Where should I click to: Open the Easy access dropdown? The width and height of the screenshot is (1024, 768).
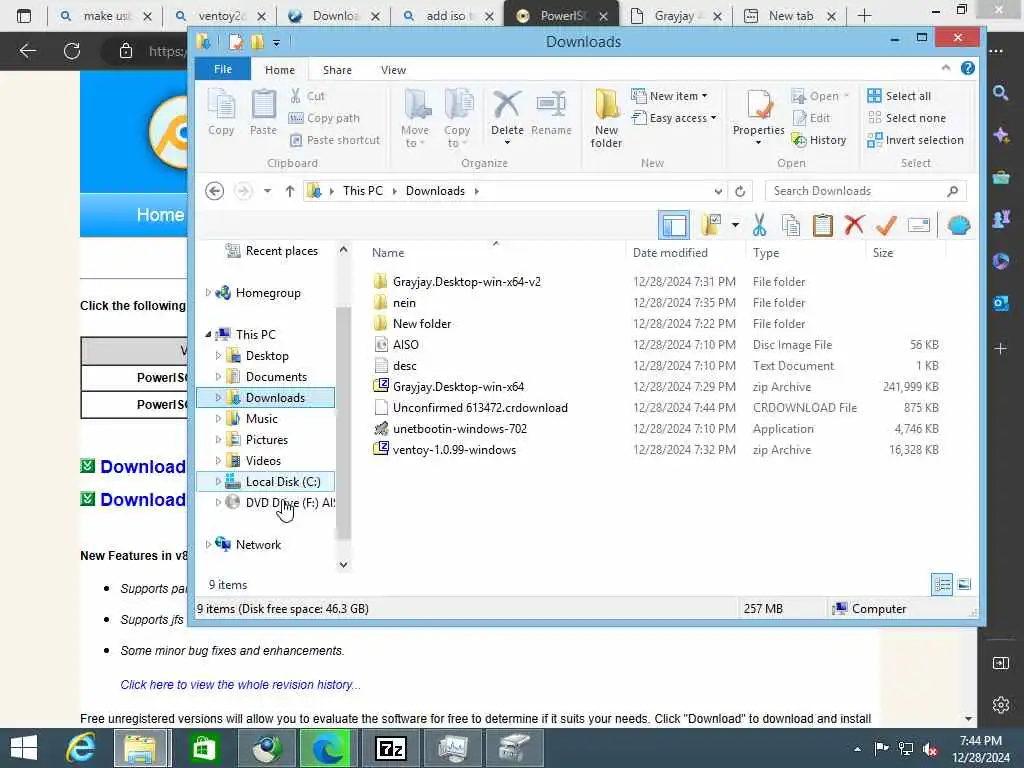click(674, 118)
